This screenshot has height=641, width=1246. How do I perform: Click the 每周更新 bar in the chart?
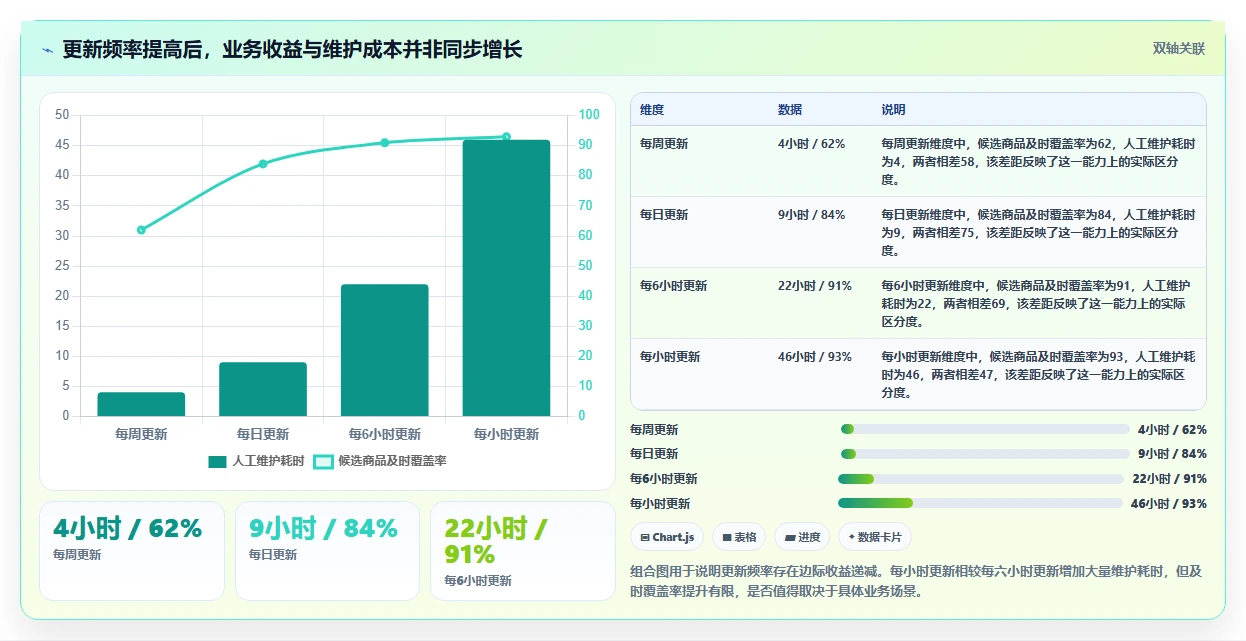click(x=141, y=404)
